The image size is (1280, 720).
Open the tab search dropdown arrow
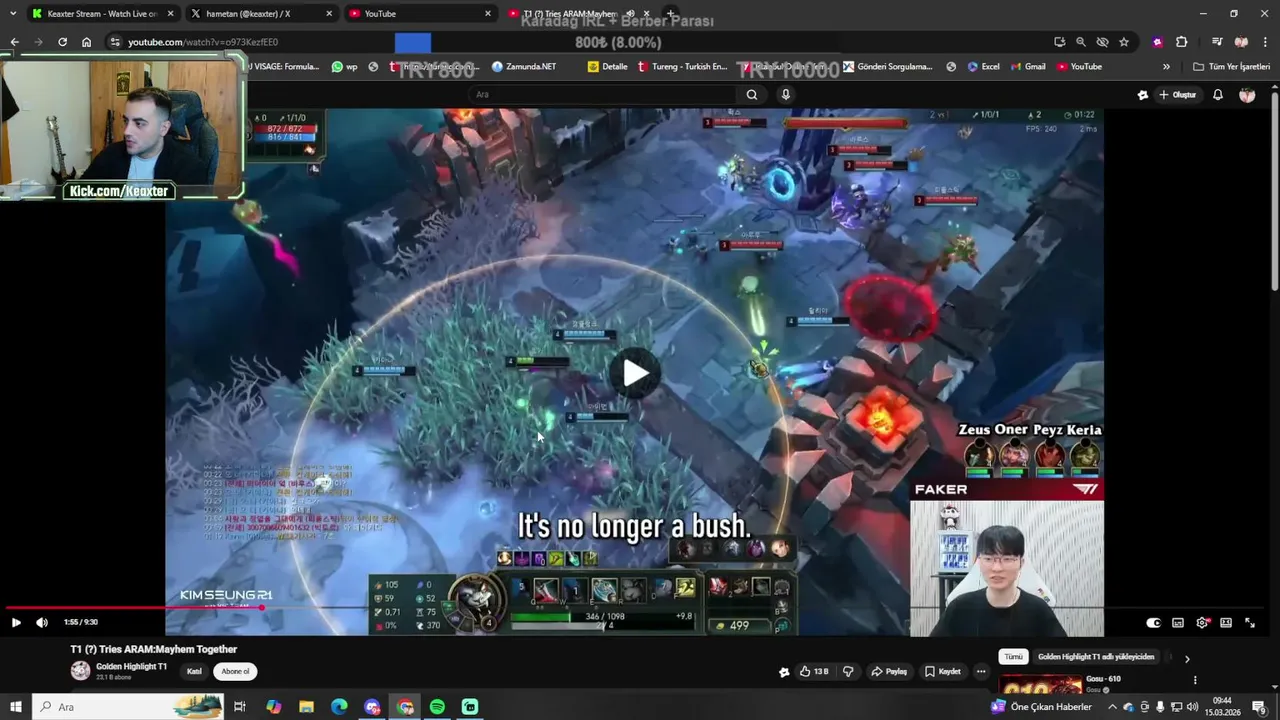pos(12,14)
